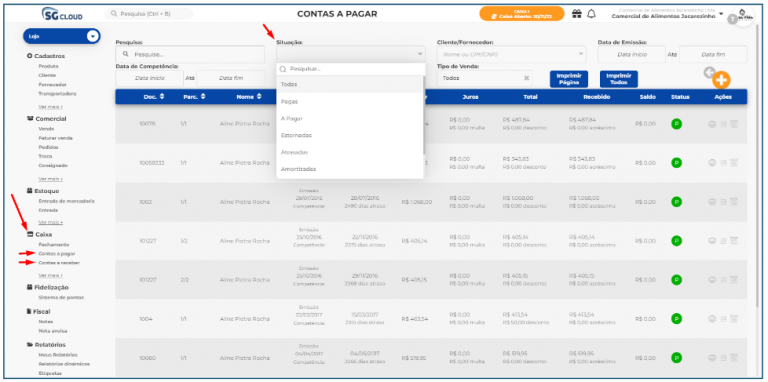This screenshot has width=768, height=382.
Task: Click green P status badge for doc 10080
Action: click(676, 358)
